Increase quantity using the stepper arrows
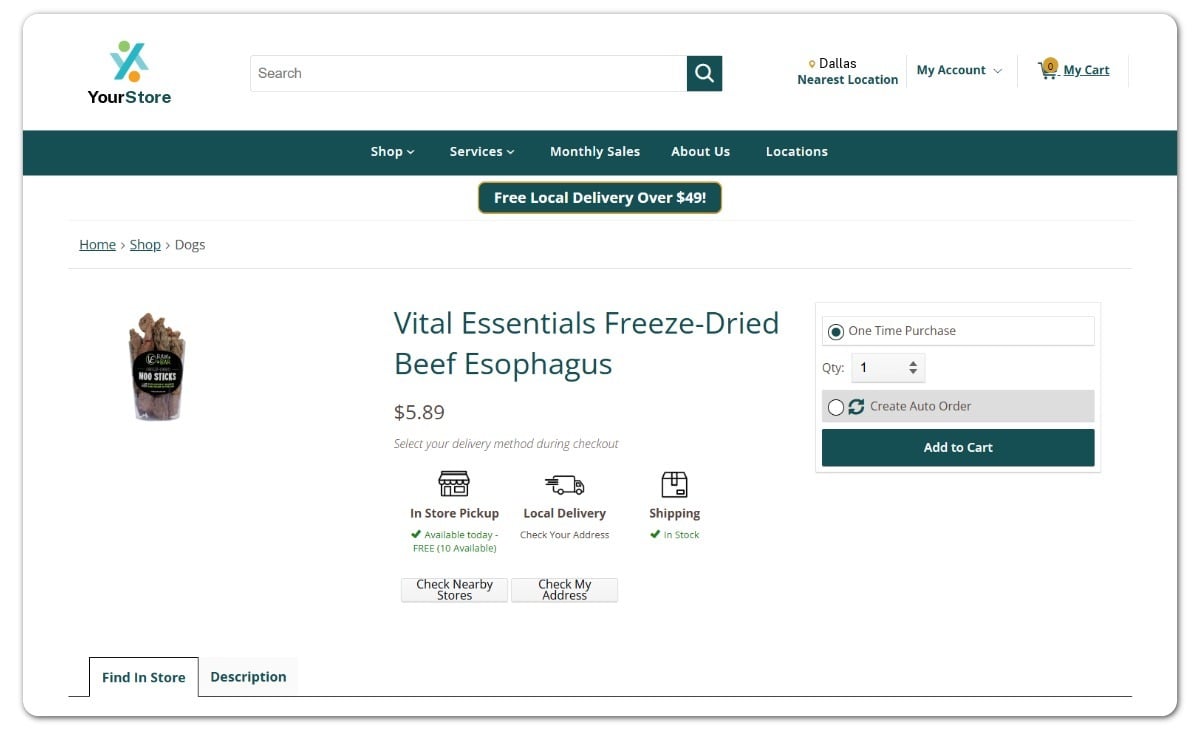The height and width of the screenshot is (730, 1200). pos(911,363)
